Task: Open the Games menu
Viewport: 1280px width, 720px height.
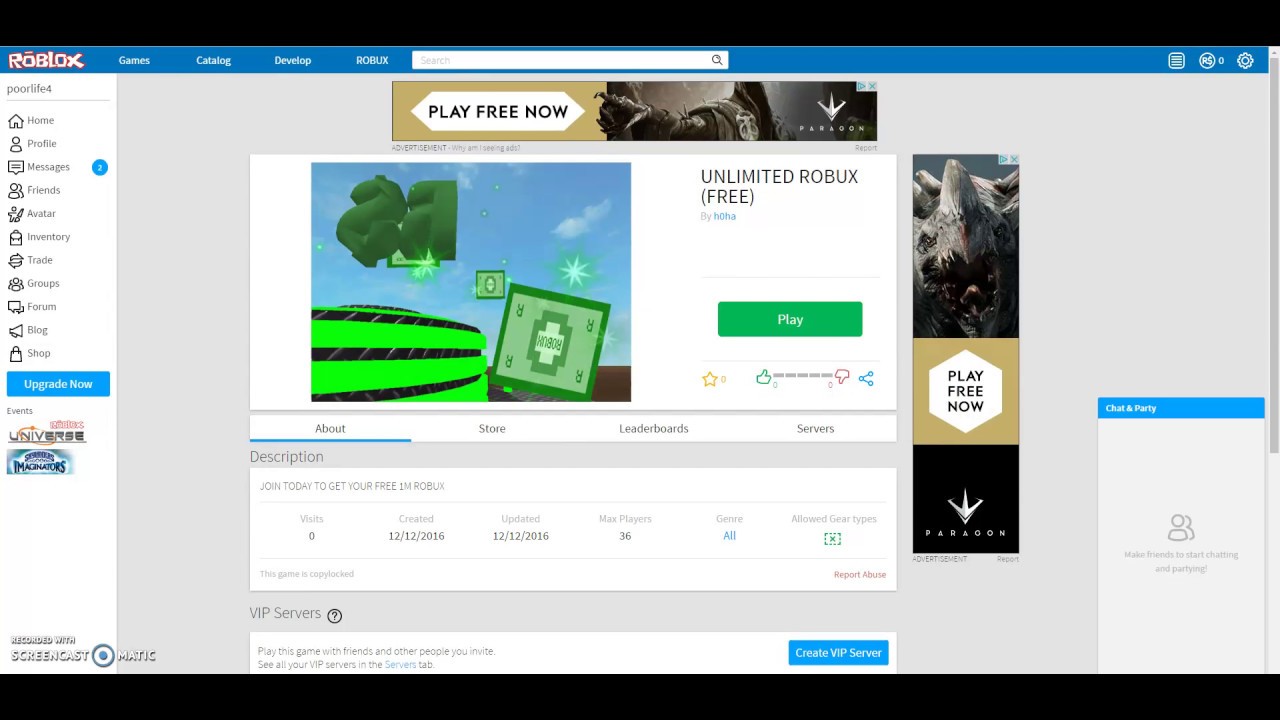Action: point(134,60)
